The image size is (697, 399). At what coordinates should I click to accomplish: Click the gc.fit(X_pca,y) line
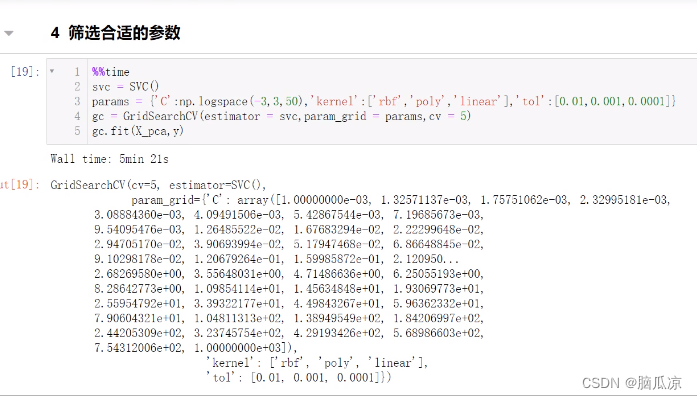tap(138, 131)
